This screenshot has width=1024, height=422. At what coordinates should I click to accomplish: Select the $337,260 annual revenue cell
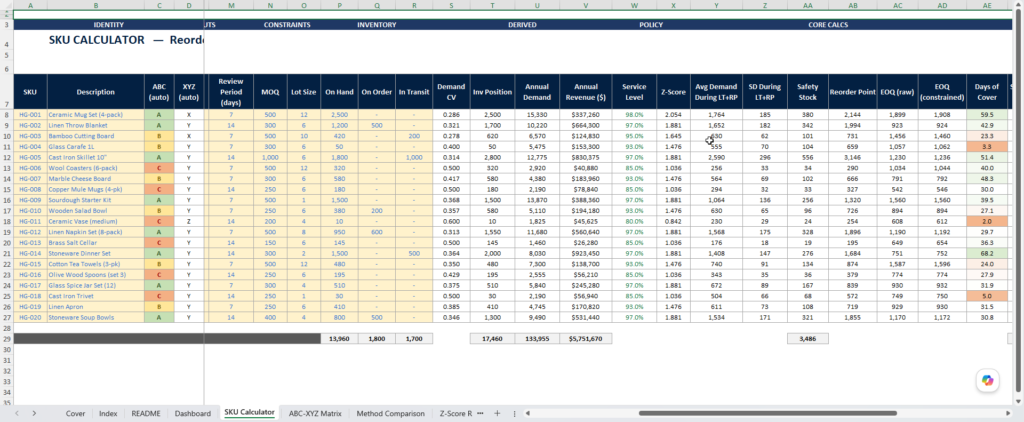[585, 114]
